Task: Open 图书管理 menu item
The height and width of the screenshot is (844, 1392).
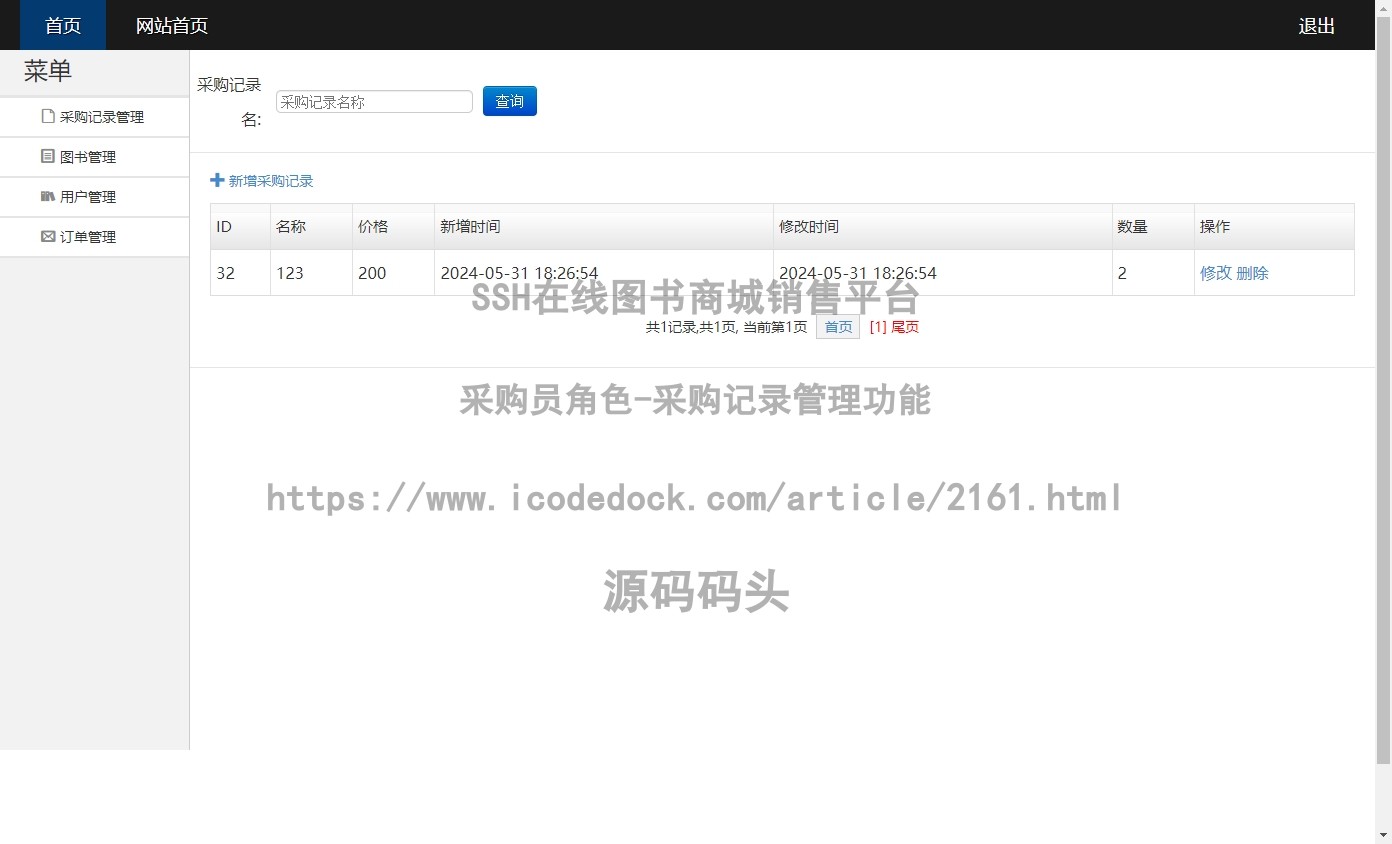Action: [94, 157]
